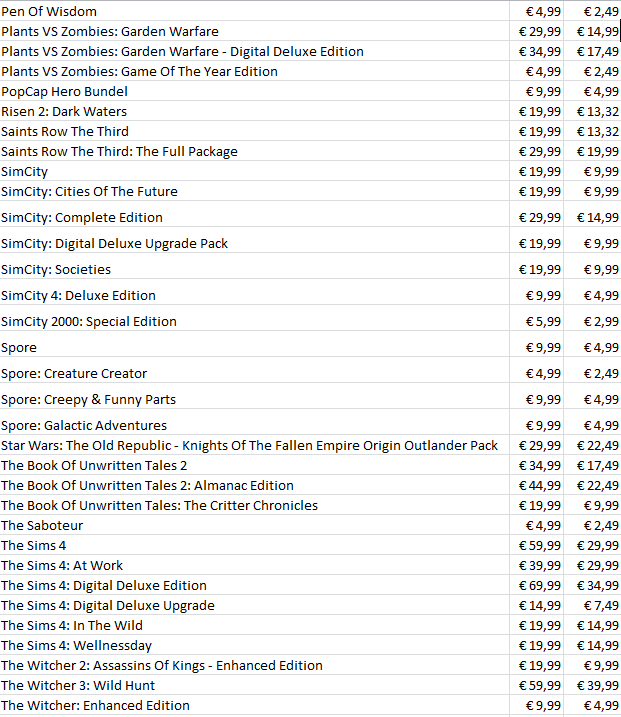
Task: Click 'The Sims 4: Digital Deluxe Upgrade' cell
Action: point(255,605)
